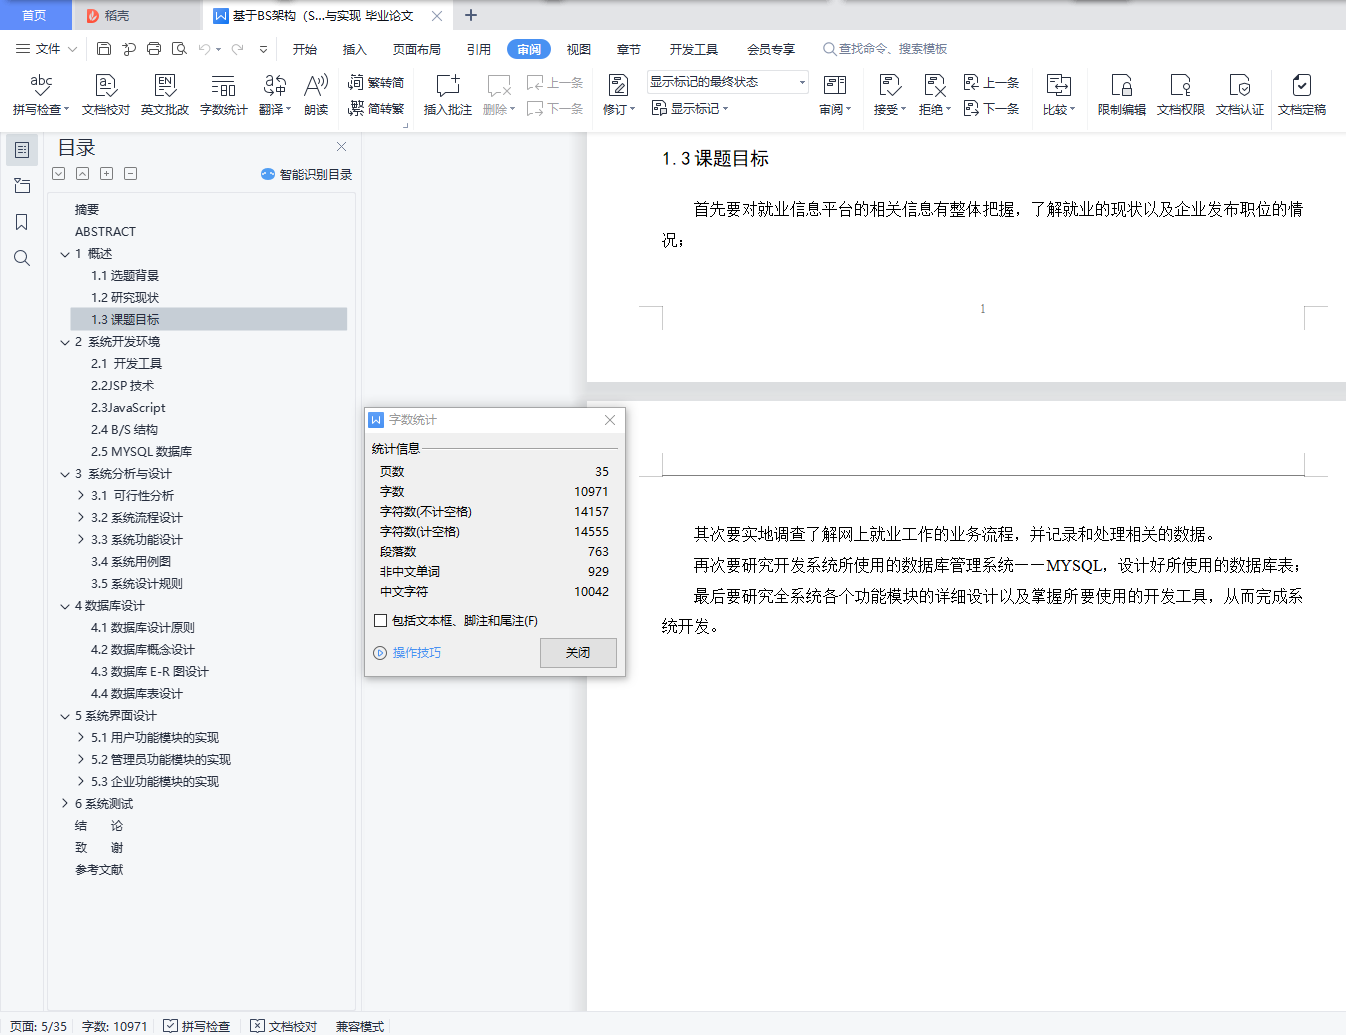Jump to '2.5 MYSQL 数据库' in outline

click(142, 452)
